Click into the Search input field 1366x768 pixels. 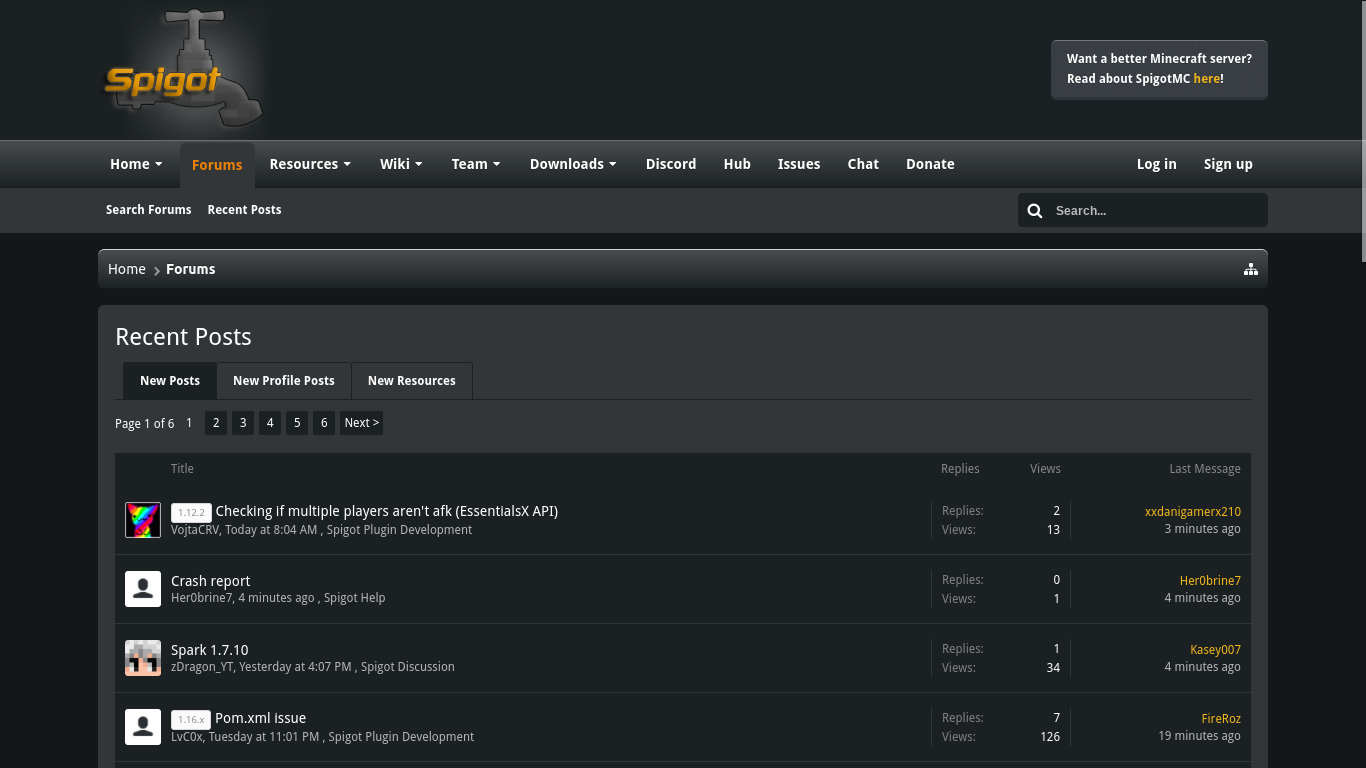pyautogui.click(x=1156, y=210)
